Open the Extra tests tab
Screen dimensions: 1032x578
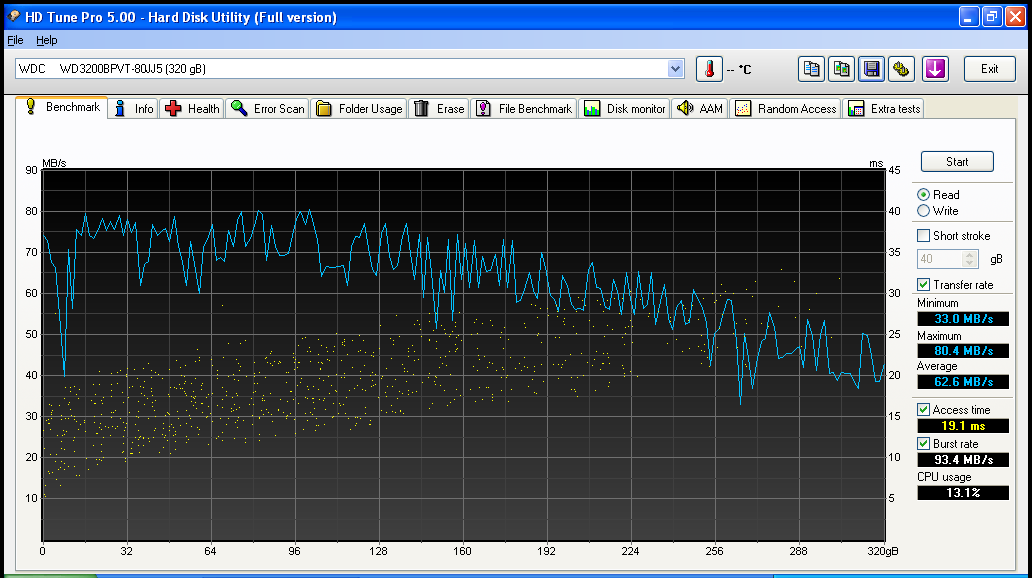point(884,109)
